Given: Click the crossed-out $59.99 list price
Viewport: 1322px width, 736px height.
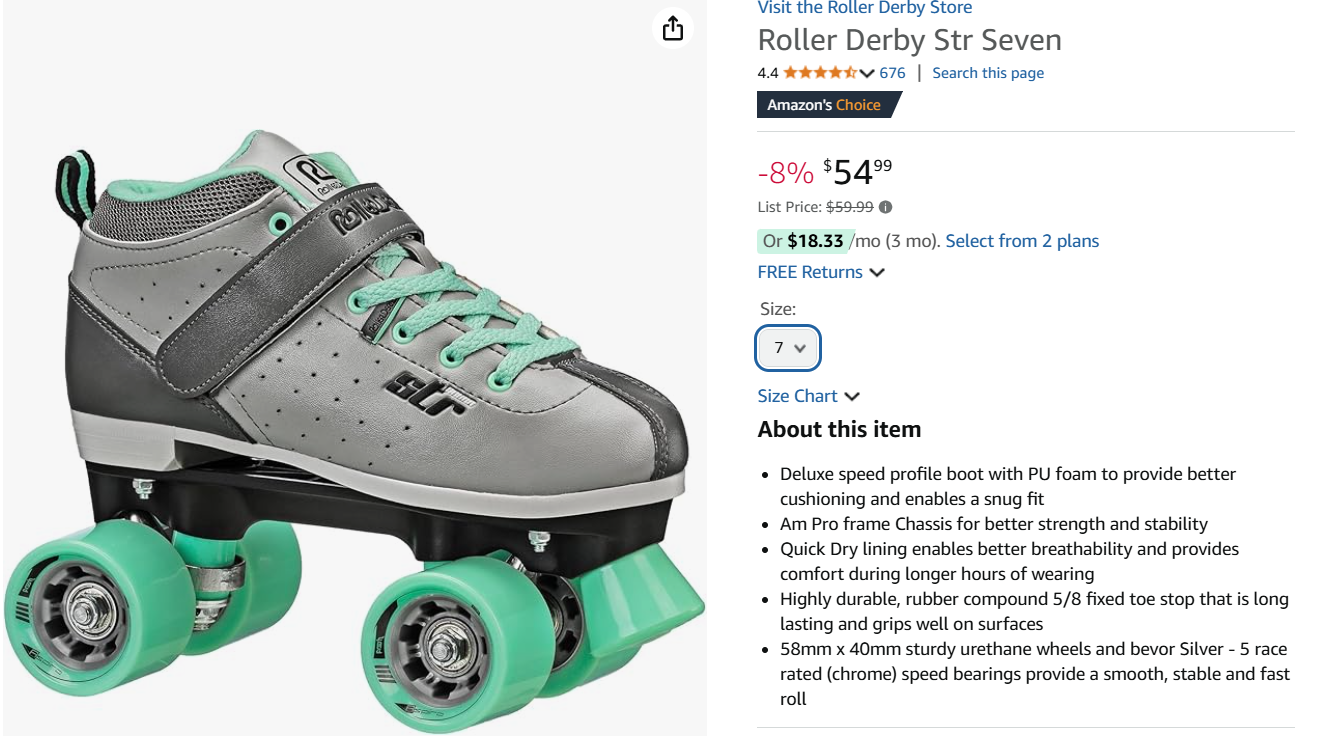Looking at the screenshot, I should pyautogui.click(x=850, y=207).
